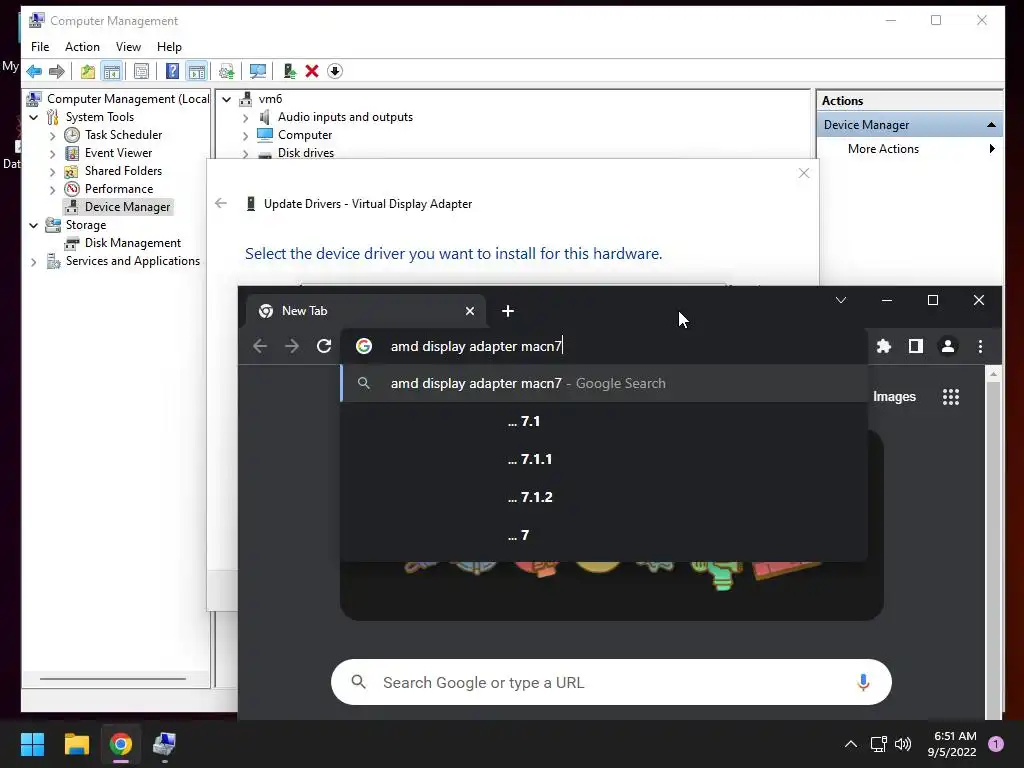The width and height of the screenshot is (1024, 768).
Task: Expand Services and Applications node
Action: (33, 262)
